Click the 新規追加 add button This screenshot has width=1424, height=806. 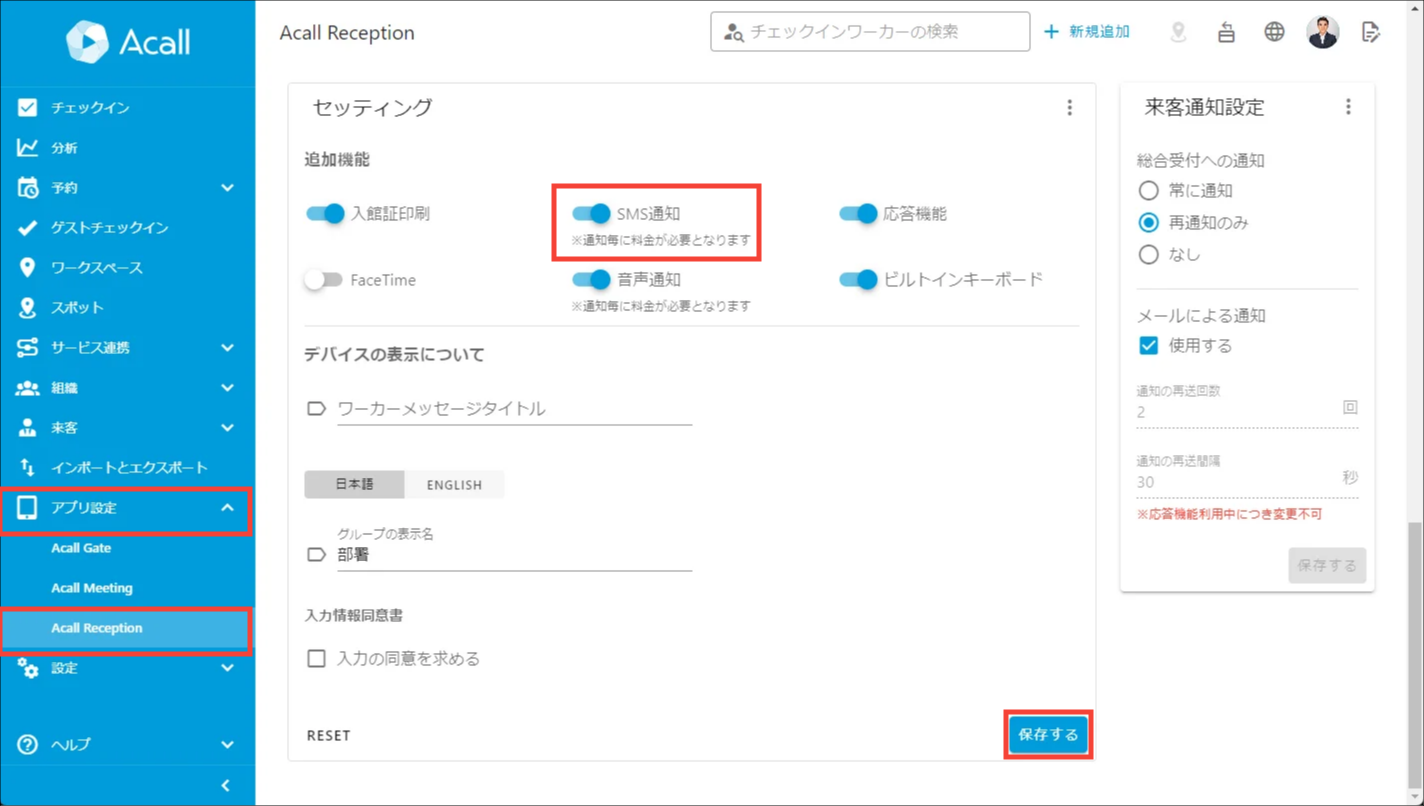click(x=1086, y=32)
